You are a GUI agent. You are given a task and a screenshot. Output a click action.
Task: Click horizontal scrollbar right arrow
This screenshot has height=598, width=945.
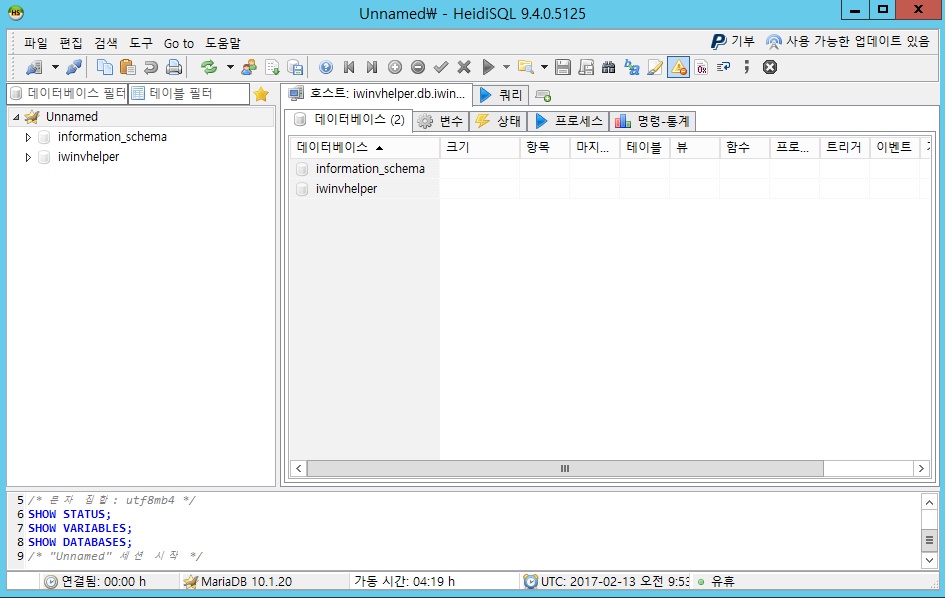(x=921, y=468)
